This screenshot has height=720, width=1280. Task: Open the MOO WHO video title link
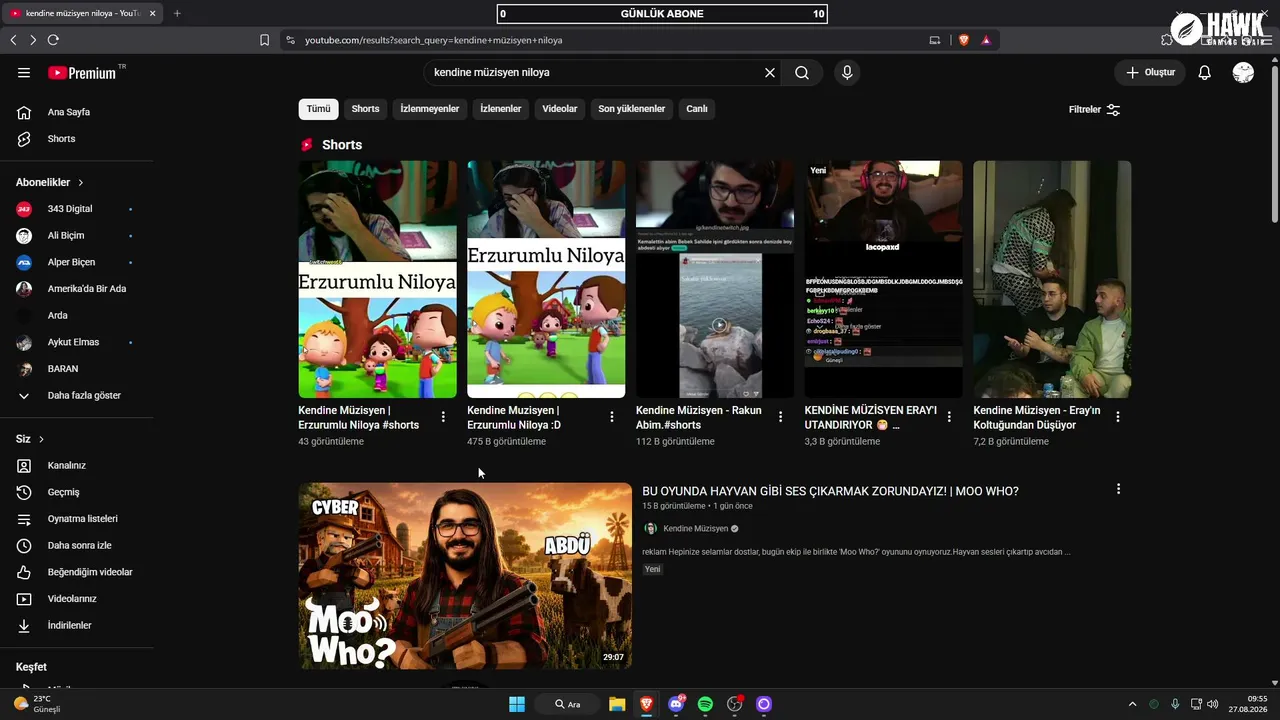tap(830, 491)
